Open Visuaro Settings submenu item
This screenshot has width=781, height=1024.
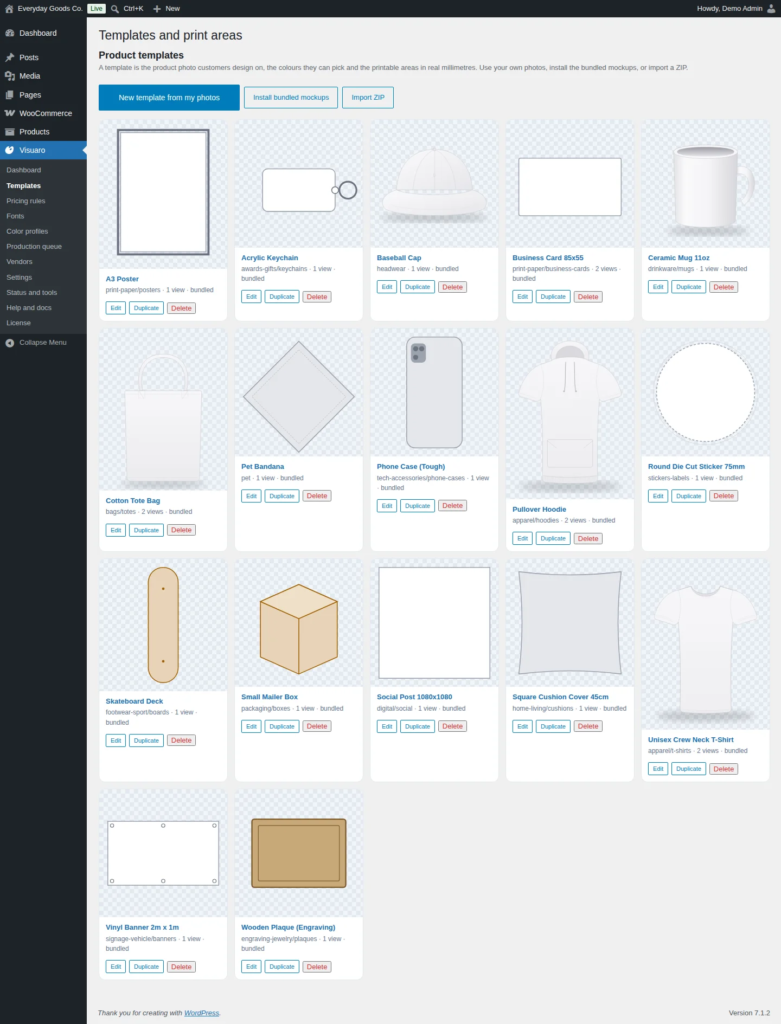(19, 277)
